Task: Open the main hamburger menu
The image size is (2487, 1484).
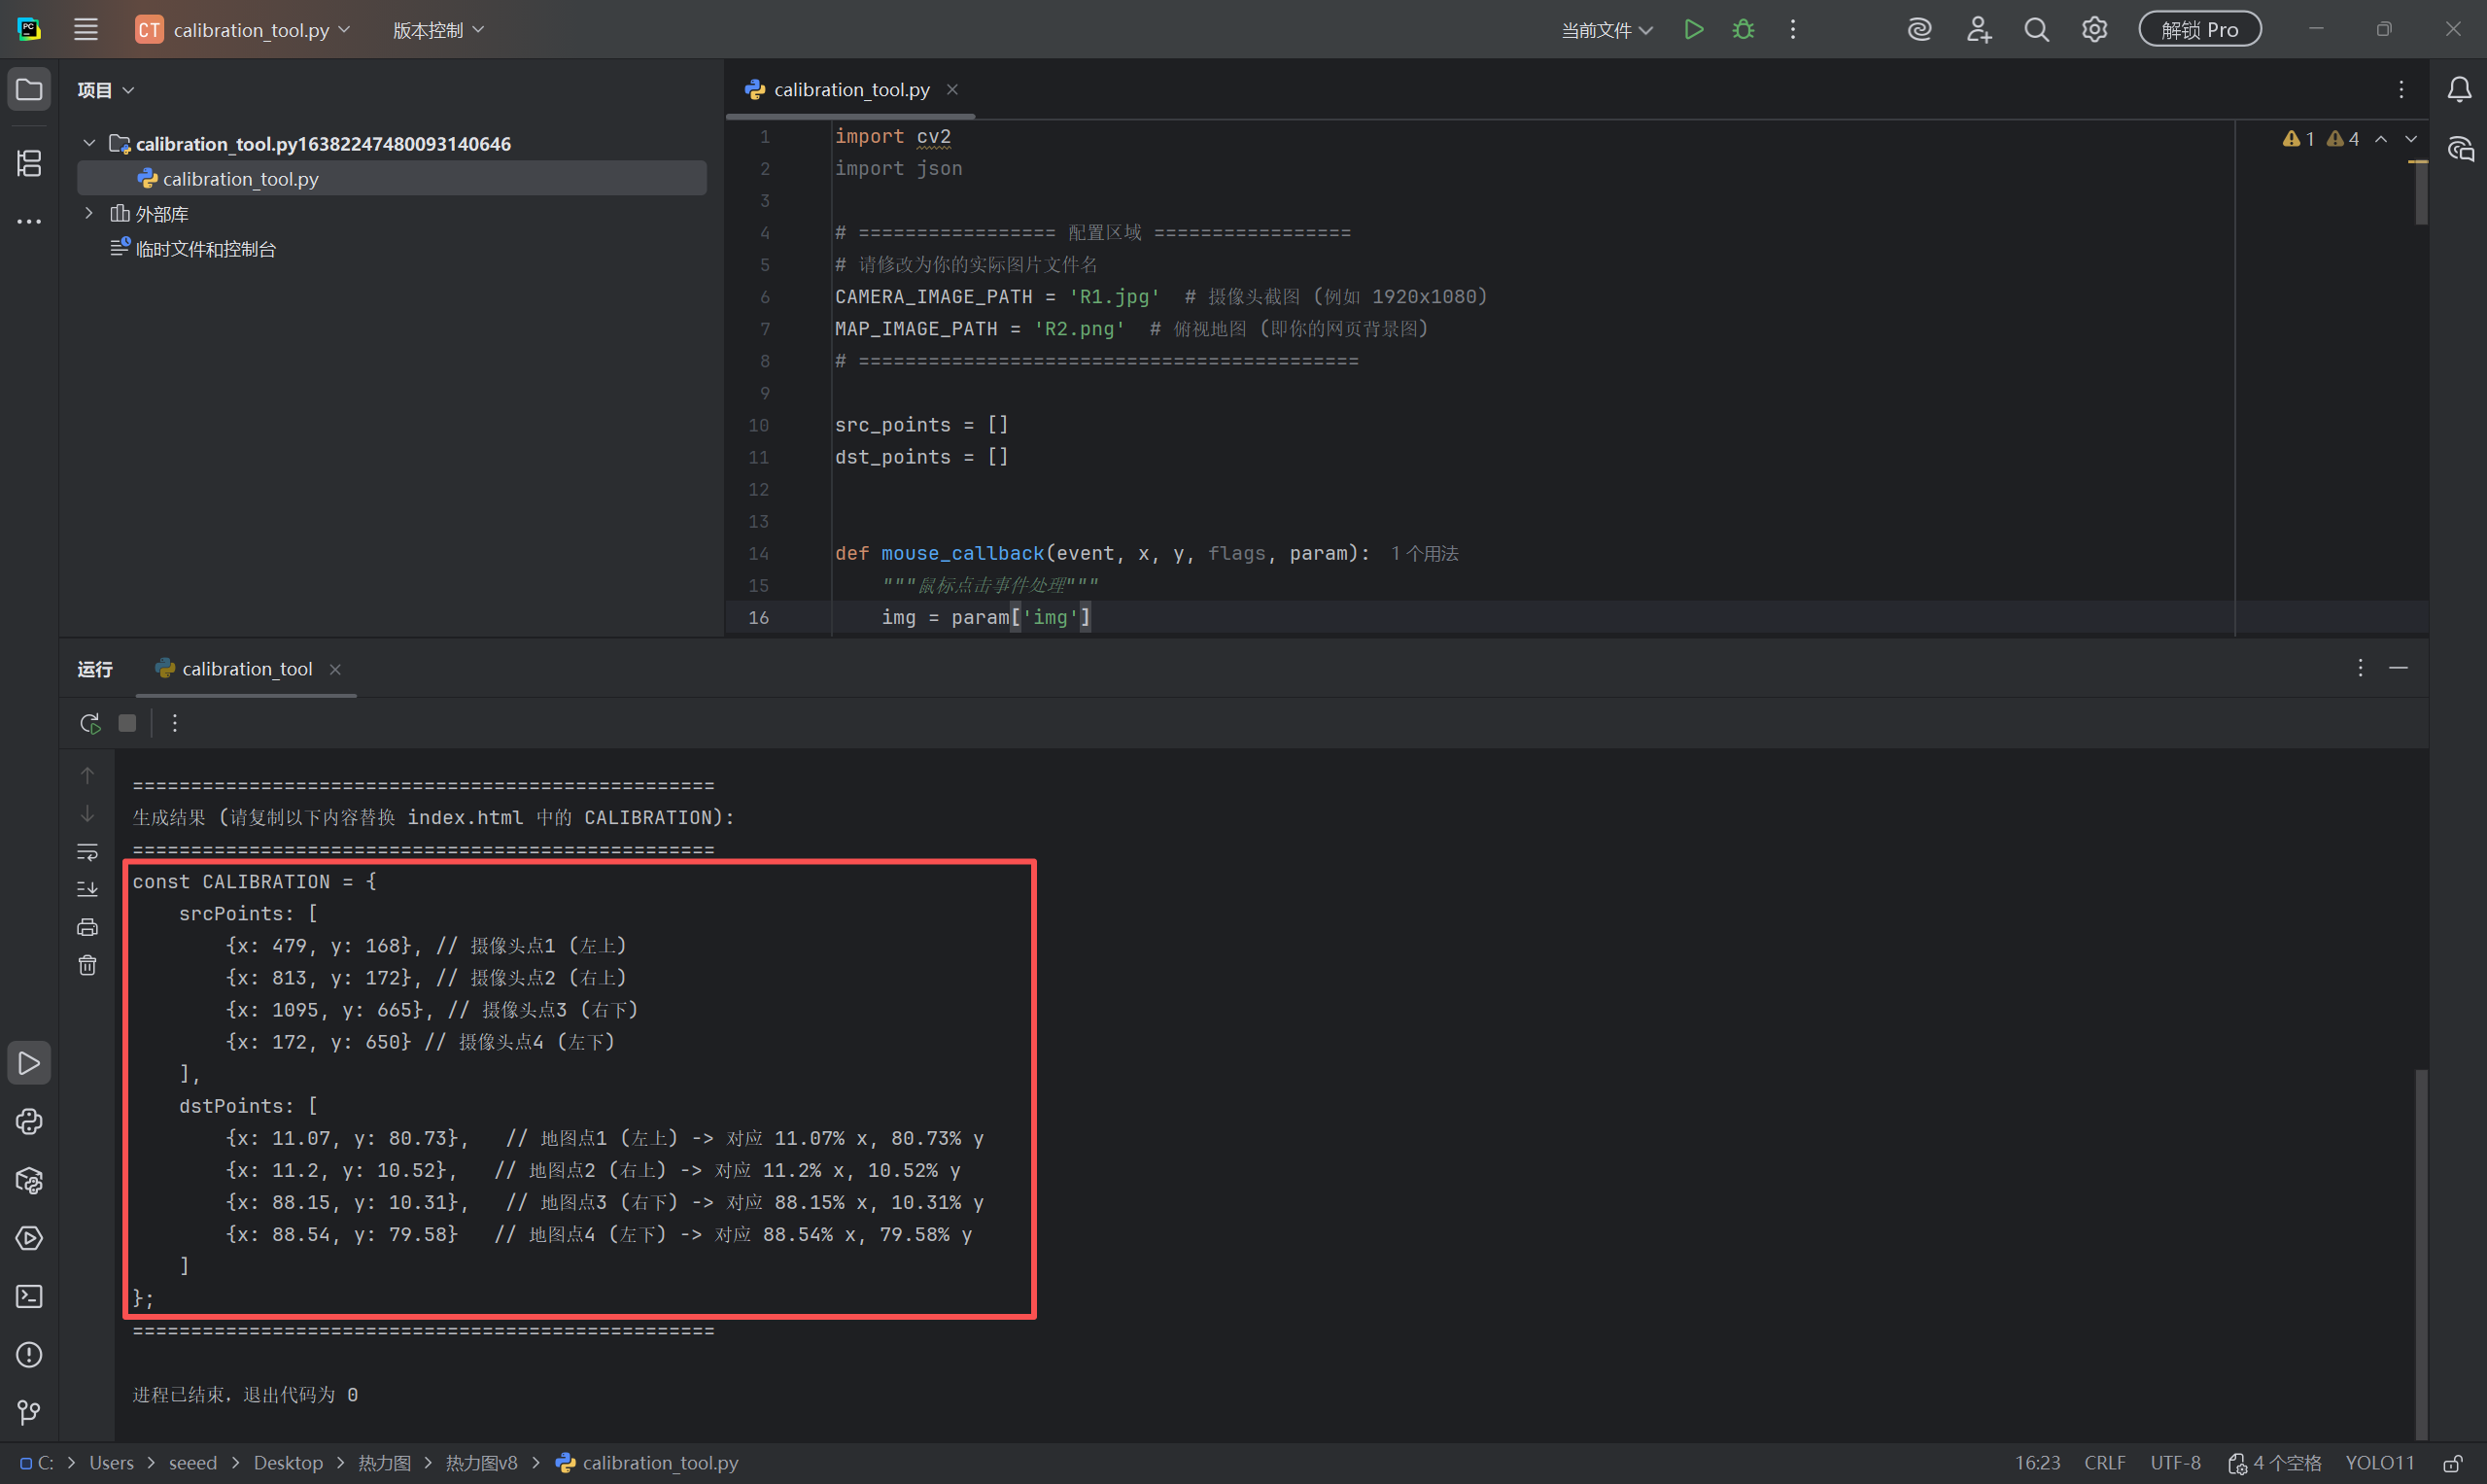Action: click(86, 30)
